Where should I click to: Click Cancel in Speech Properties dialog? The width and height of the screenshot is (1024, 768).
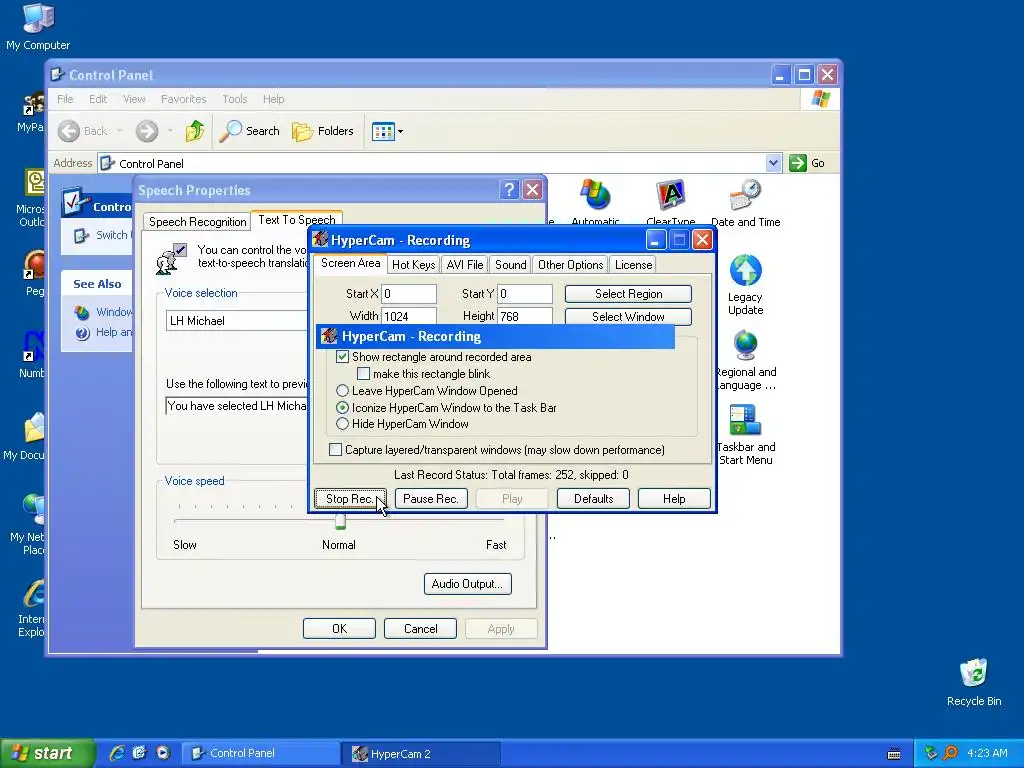(x=420, y=628)
